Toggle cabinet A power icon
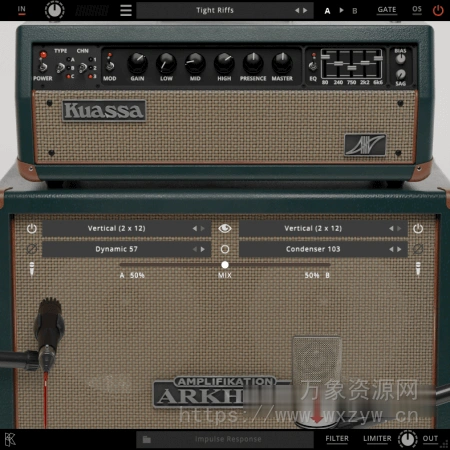Viewport: 450px width, 450px height. click(32, 229)
